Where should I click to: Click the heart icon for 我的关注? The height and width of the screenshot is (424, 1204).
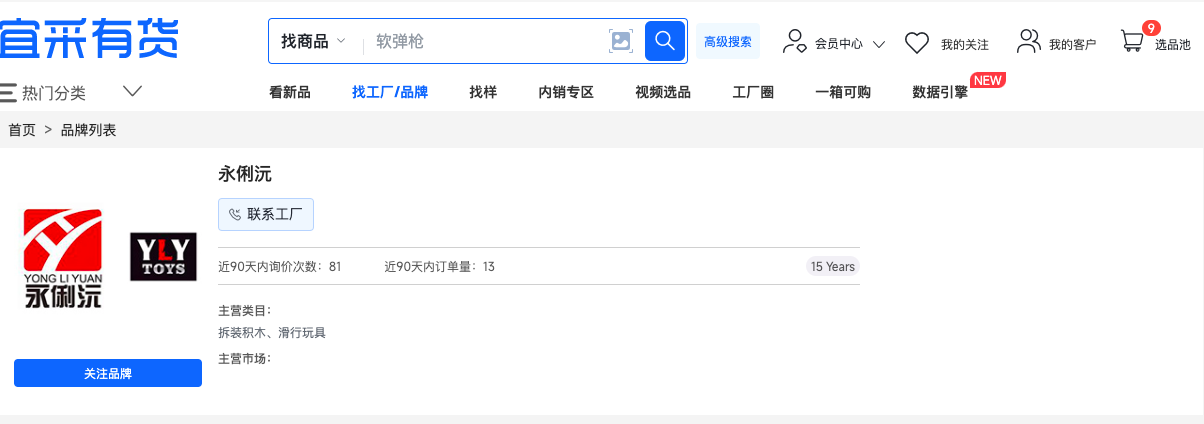click(x=917, y=43)
